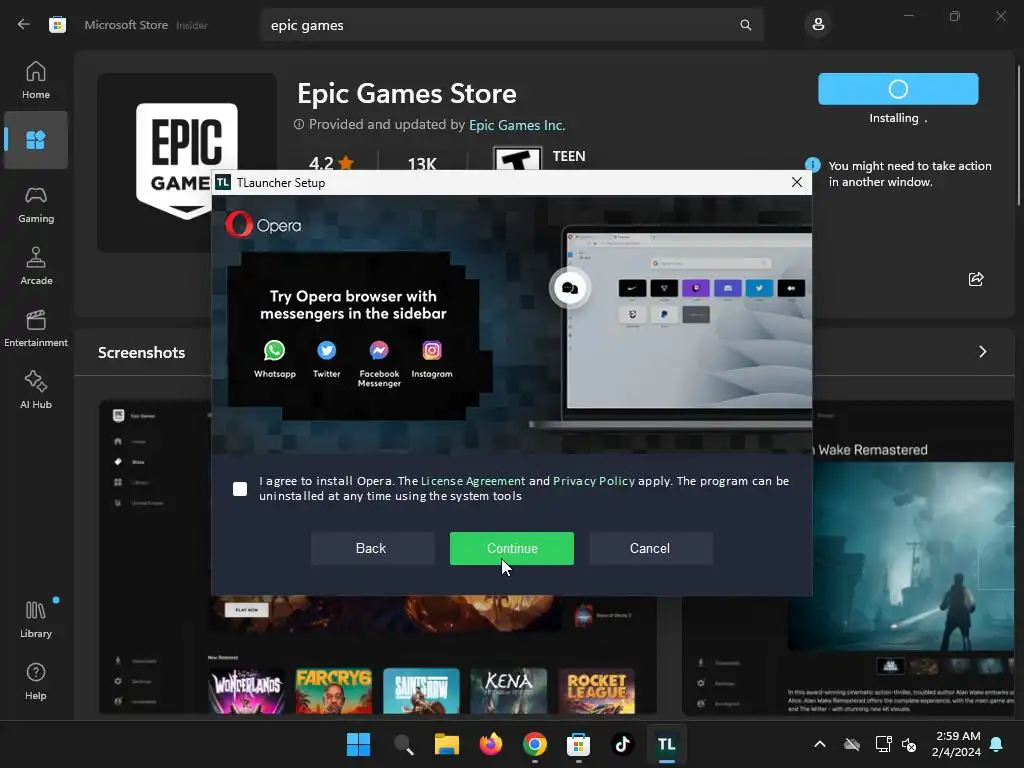Image resolution: width=1024 pixels, height=768 pixels.
Task: Click the TL icon in dialog title bar
Action: (x=223, y=182)
